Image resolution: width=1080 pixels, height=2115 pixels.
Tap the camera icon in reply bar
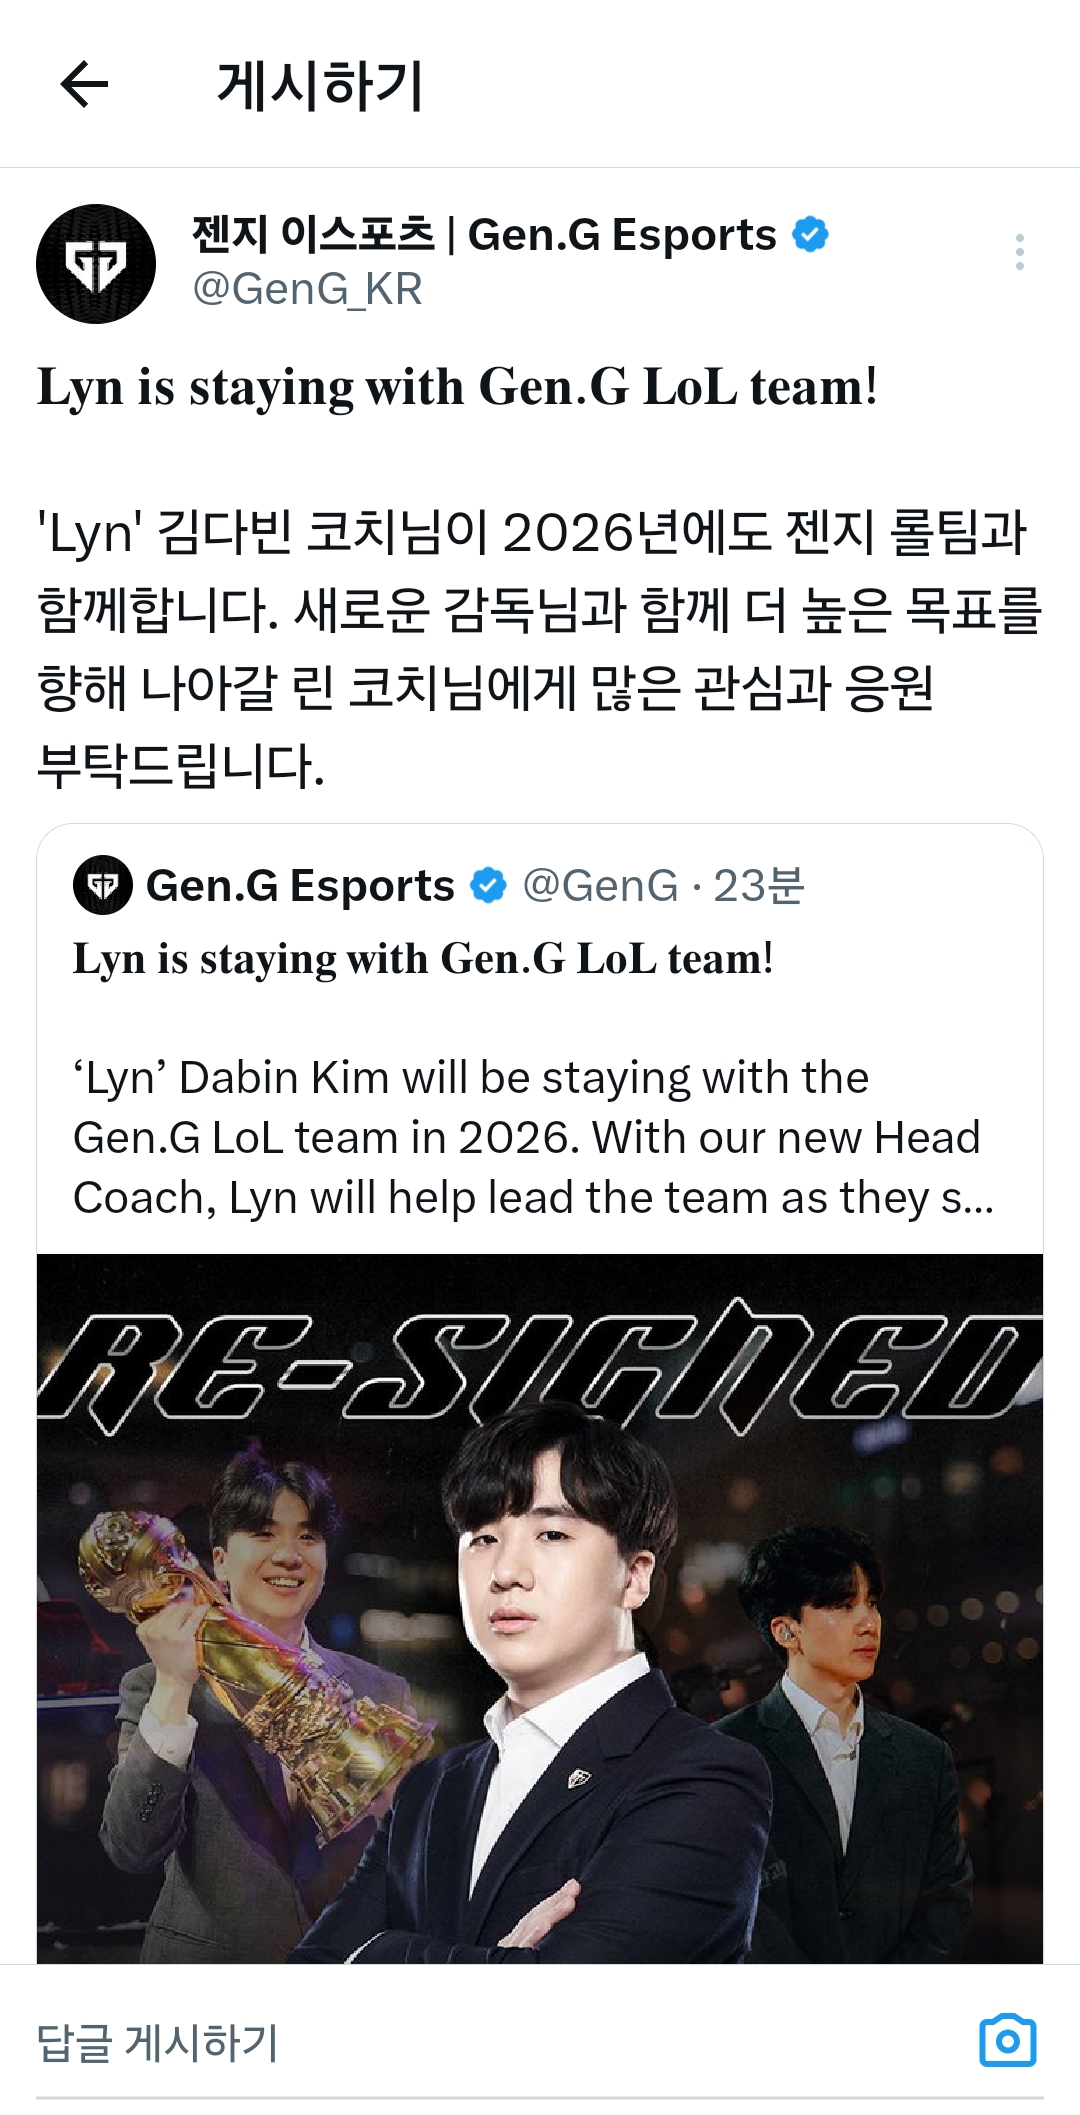(x=1008, y=2041)
